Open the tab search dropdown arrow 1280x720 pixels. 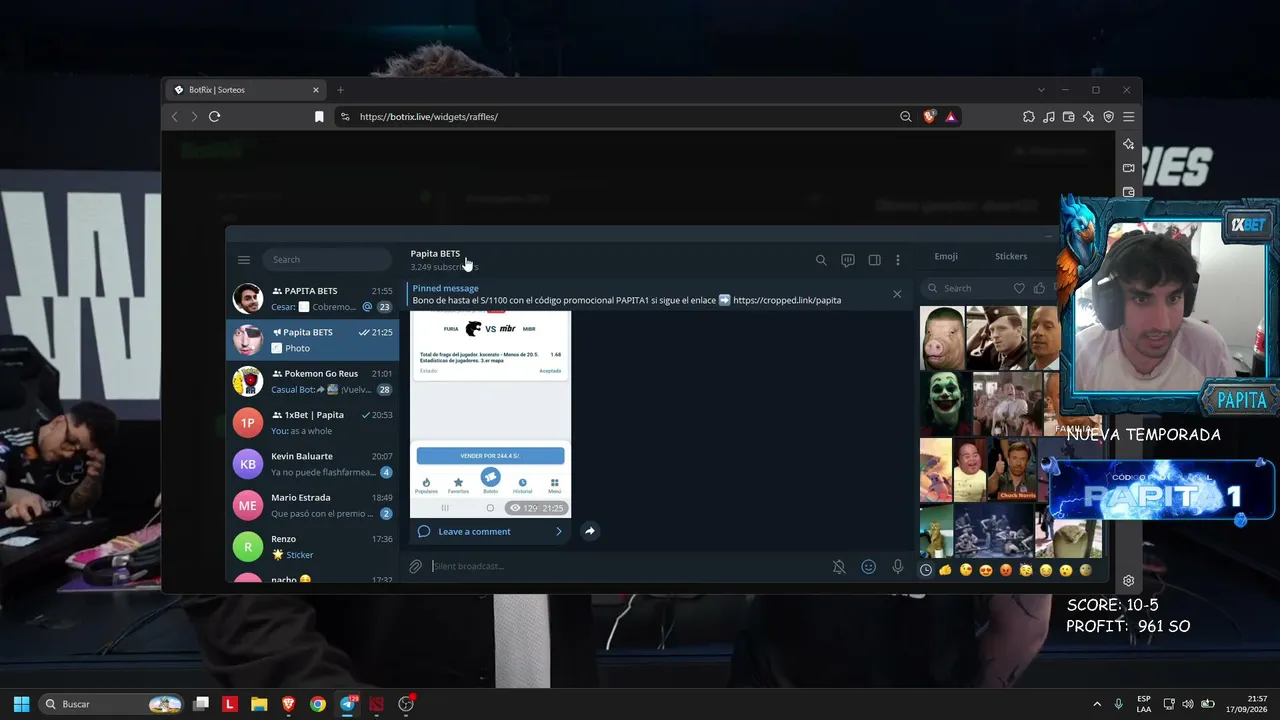(1041, 90)
